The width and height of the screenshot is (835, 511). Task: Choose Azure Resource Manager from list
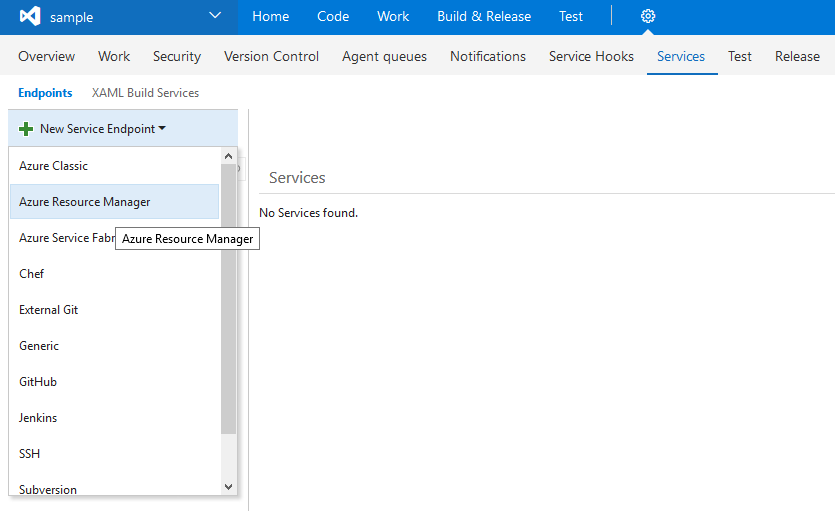click(85, 202)
